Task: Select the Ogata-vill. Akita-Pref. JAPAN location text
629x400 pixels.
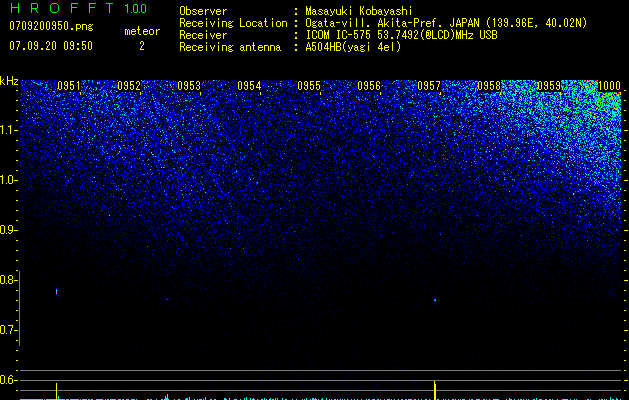Action: point(446,23)
